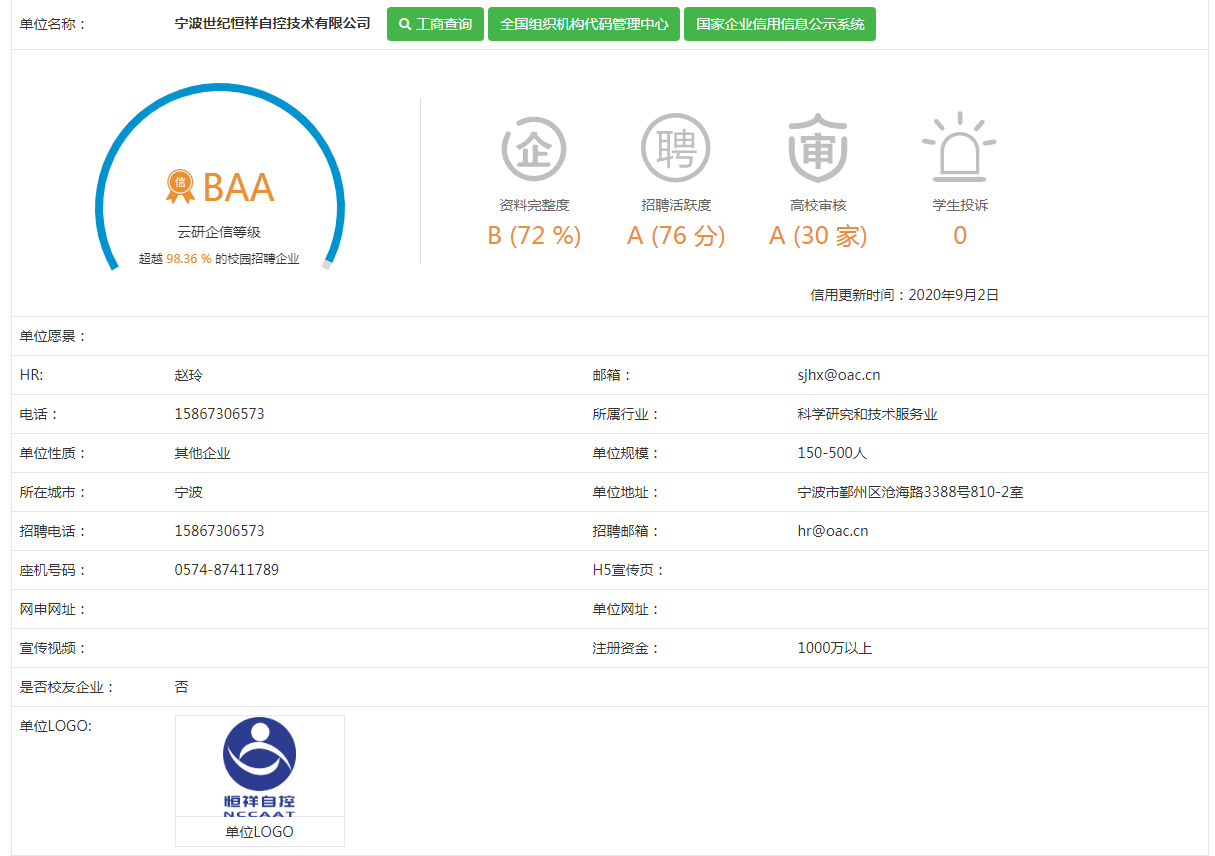Click the 审 university review shield icon
The width and height of the screenshot is (1215, 856).
pyautogui.click(x=817, y=149)
